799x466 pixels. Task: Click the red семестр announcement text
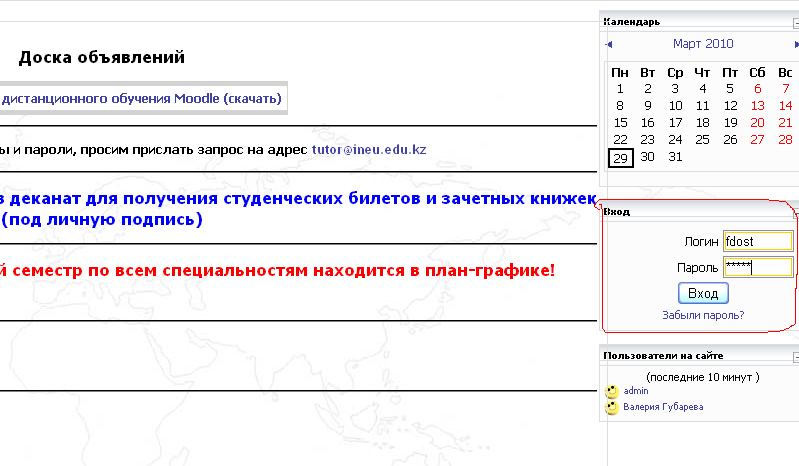point(278,270)
